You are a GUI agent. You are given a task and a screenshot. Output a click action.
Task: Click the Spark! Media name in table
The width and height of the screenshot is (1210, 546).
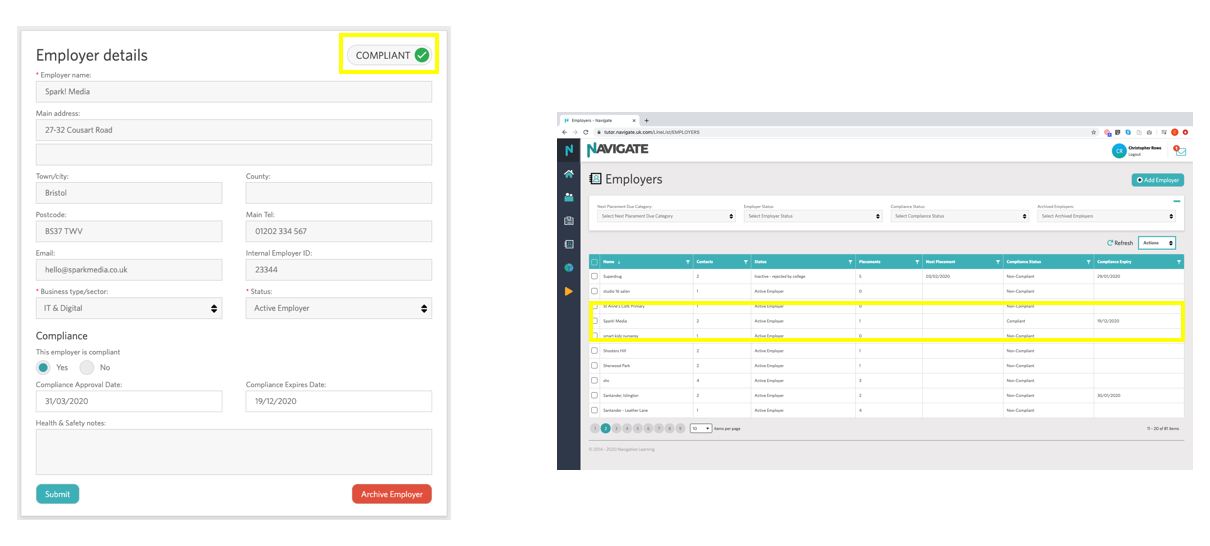point(613,321)
